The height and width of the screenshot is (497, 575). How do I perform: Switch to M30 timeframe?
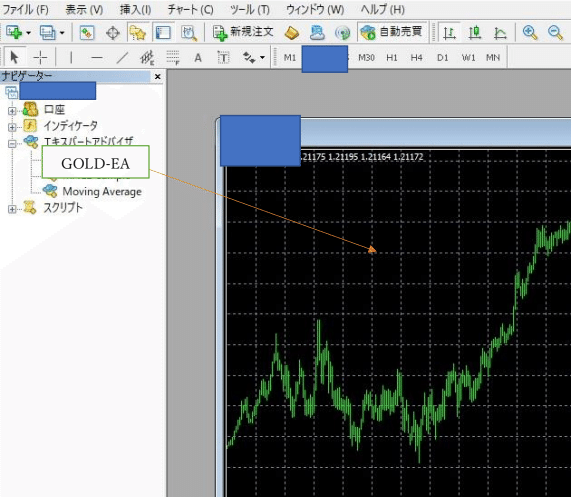[x=366, y=58]
